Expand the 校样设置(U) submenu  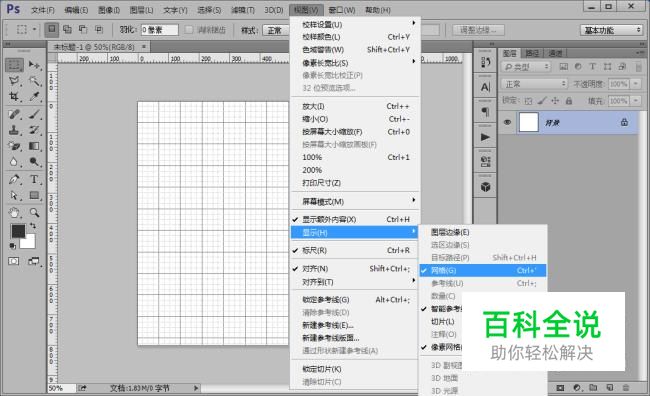(354, 24)
